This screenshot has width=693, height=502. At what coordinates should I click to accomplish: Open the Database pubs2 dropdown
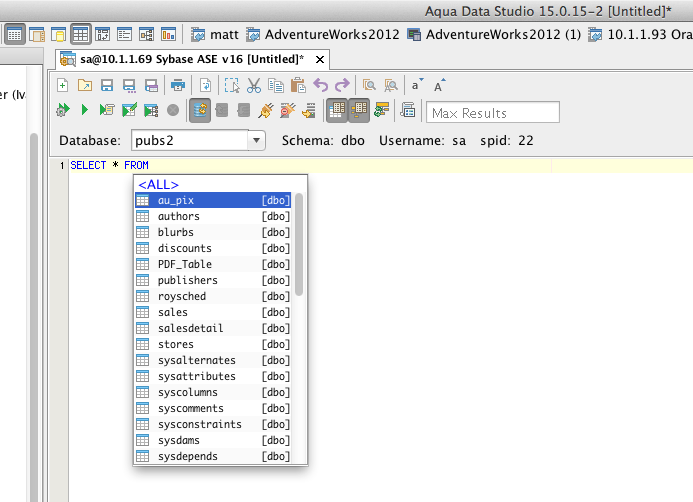tap(256, 141)
